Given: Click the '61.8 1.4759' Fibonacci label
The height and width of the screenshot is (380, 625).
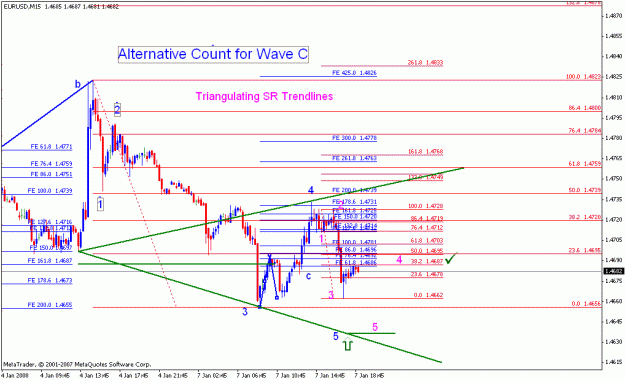Looking at the screenshot, I should pos(585,164).
